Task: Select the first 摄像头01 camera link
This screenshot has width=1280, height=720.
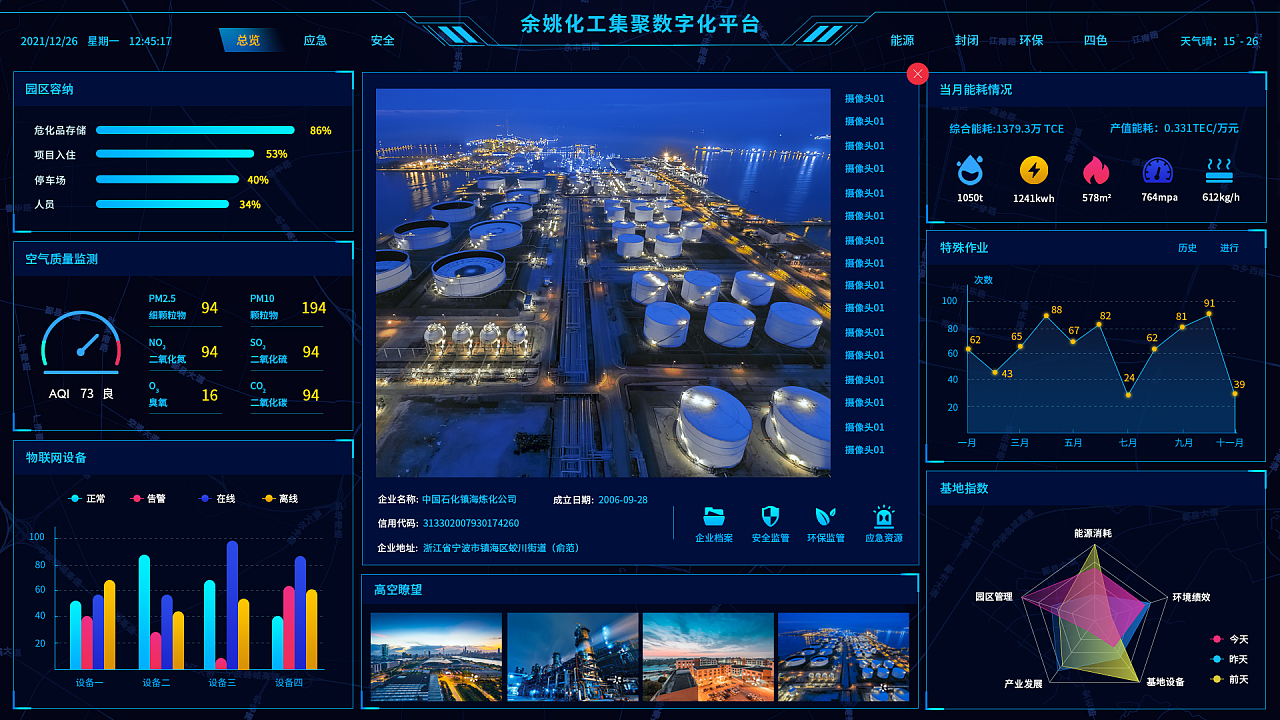Action: pos(864,99)
